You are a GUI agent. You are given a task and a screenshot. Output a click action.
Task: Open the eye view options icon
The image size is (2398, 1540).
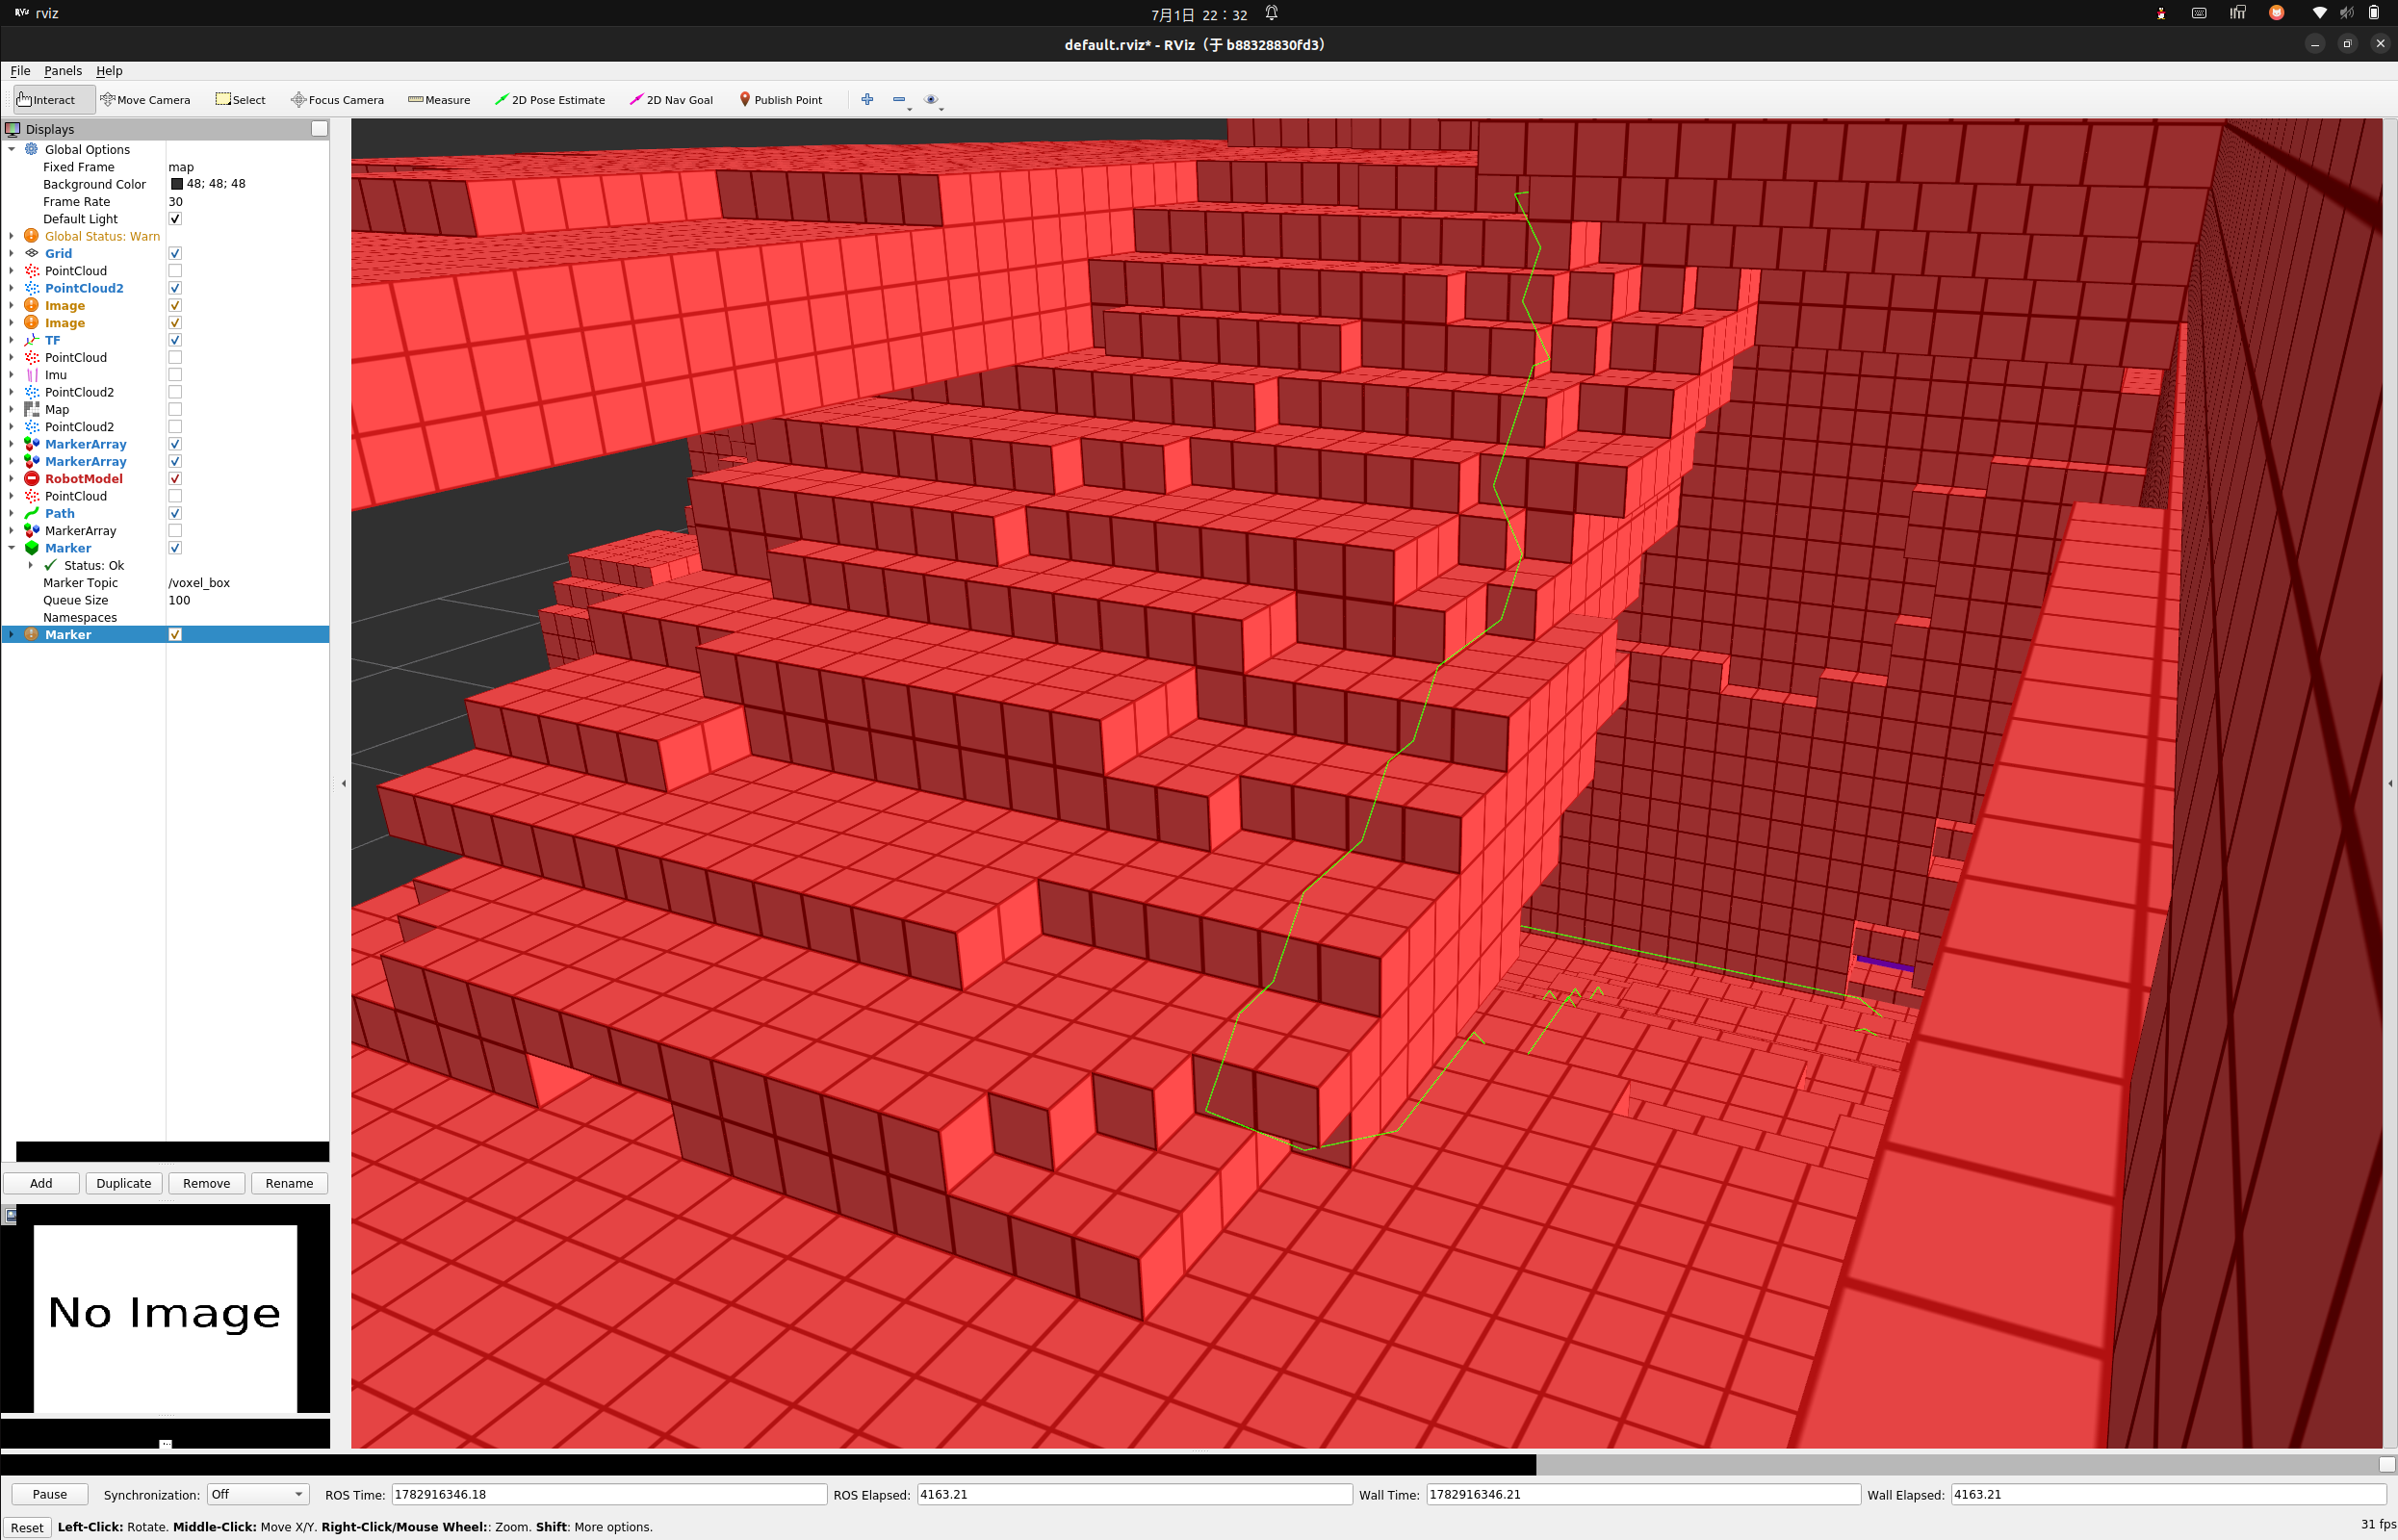coord(931,99)
